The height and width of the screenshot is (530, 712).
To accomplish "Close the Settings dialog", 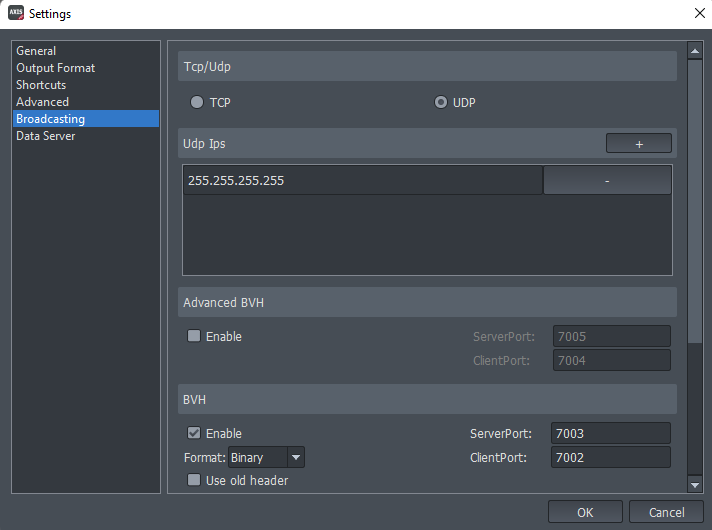I will click(700, 13).
